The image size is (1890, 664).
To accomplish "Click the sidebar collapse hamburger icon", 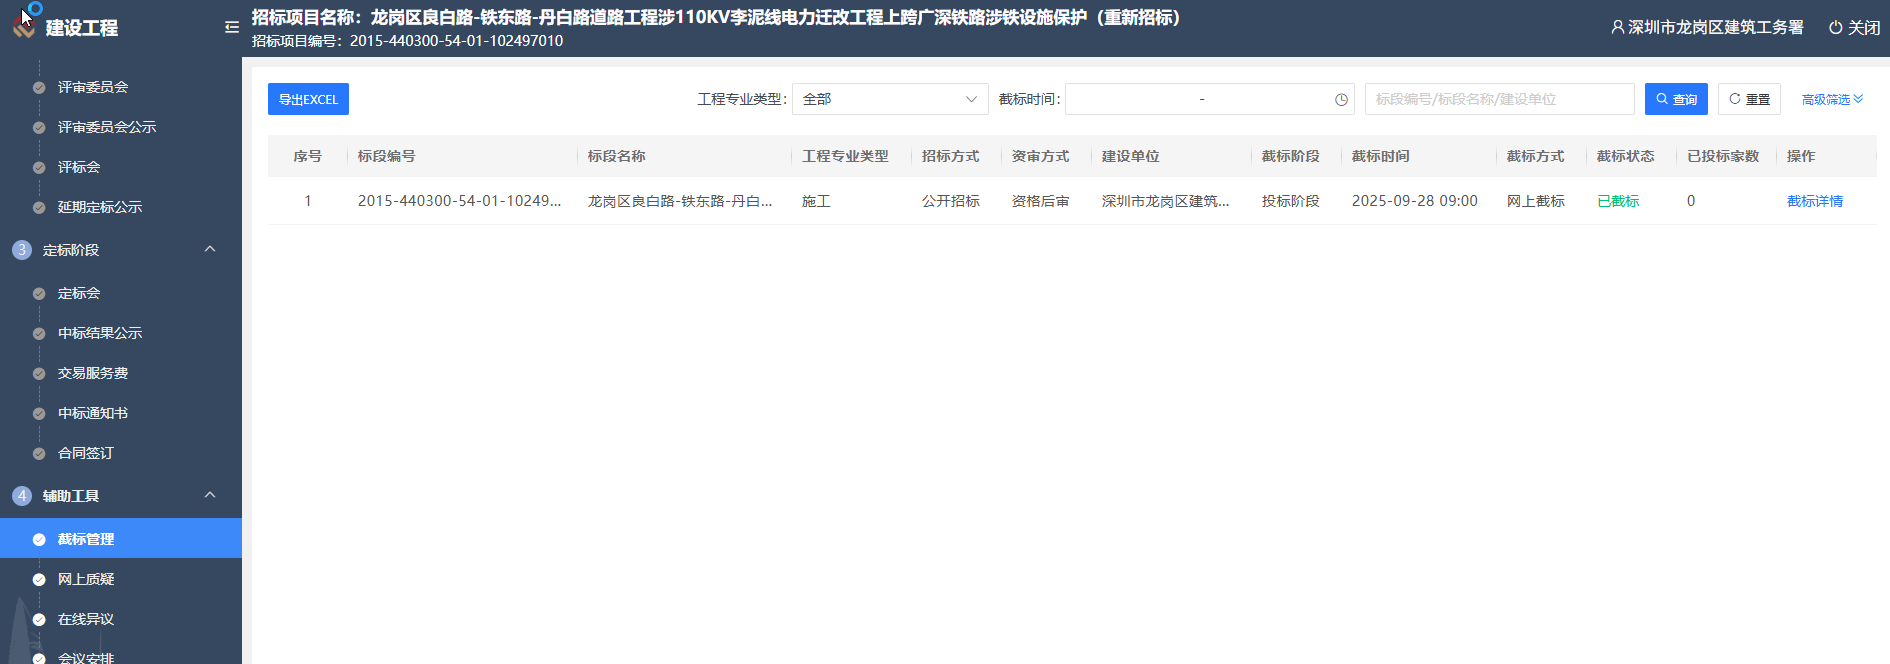I will pyautogui.click(x=232, y=27).
